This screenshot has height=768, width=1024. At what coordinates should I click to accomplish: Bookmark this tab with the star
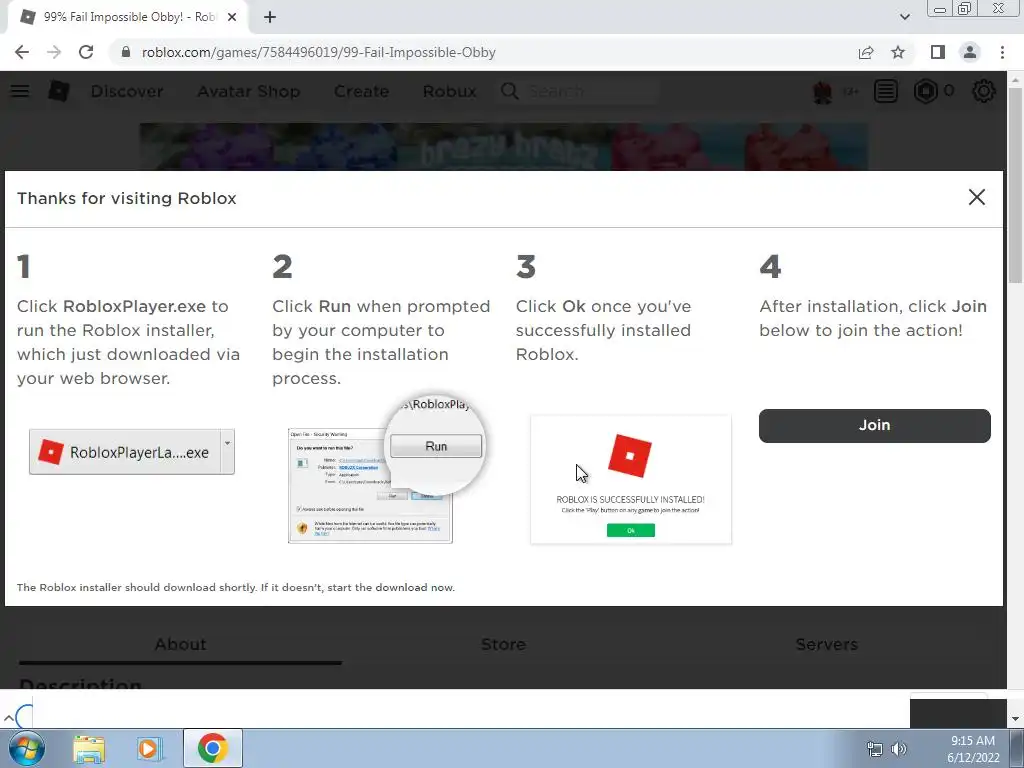(x=898, y=52)
